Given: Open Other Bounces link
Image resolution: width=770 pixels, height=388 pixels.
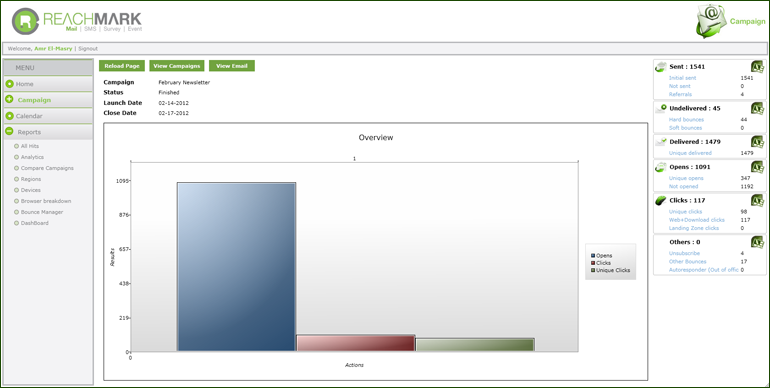Looking at the screenshot, I should pos(688,262).
